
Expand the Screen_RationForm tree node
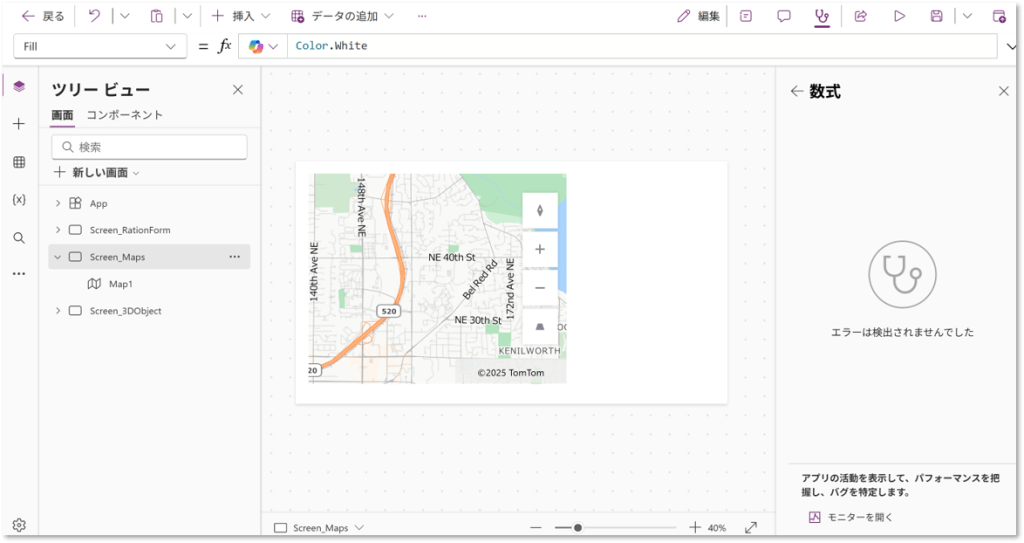pyautogui.click(x=58, y=230)
